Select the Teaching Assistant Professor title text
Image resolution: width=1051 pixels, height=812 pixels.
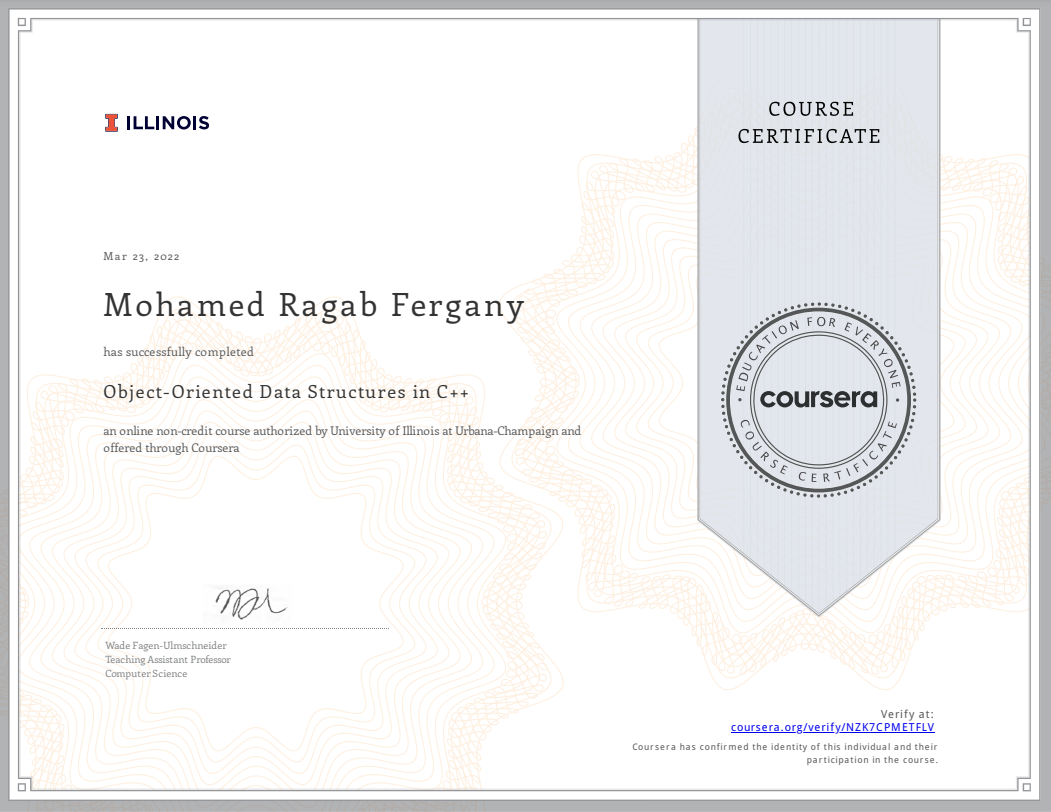click(x=168, y=660)
